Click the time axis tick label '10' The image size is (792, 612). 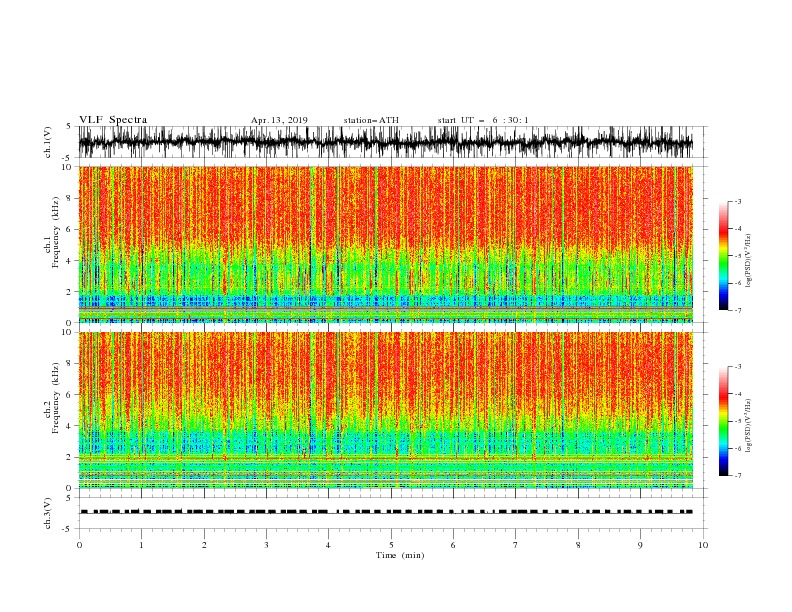tap(703, 545)
